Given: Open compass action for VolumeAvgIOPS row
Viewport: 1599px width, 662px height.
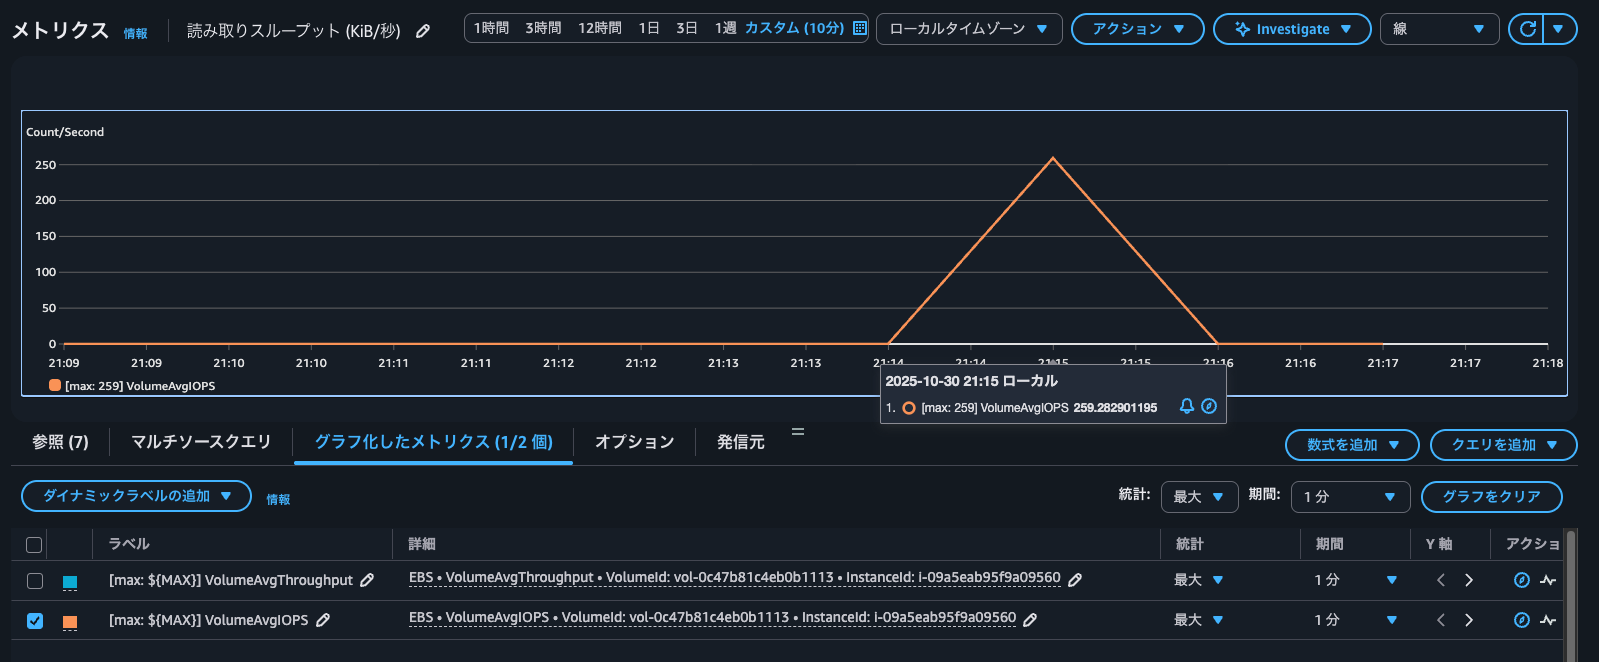Looking at the screenshot, I should click(1522, 620).
